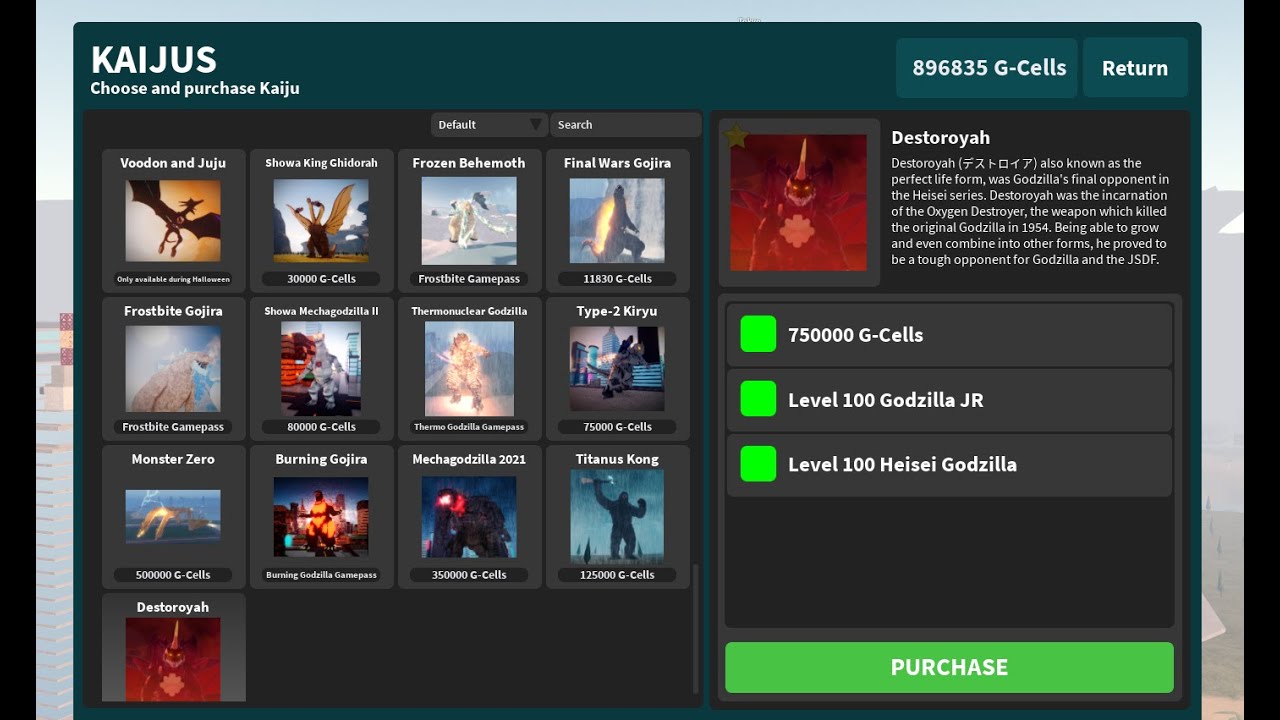Choose the Thermonuclear Godzilla picture
This screenshot has height=720, width=1280.
coord(469,368)
